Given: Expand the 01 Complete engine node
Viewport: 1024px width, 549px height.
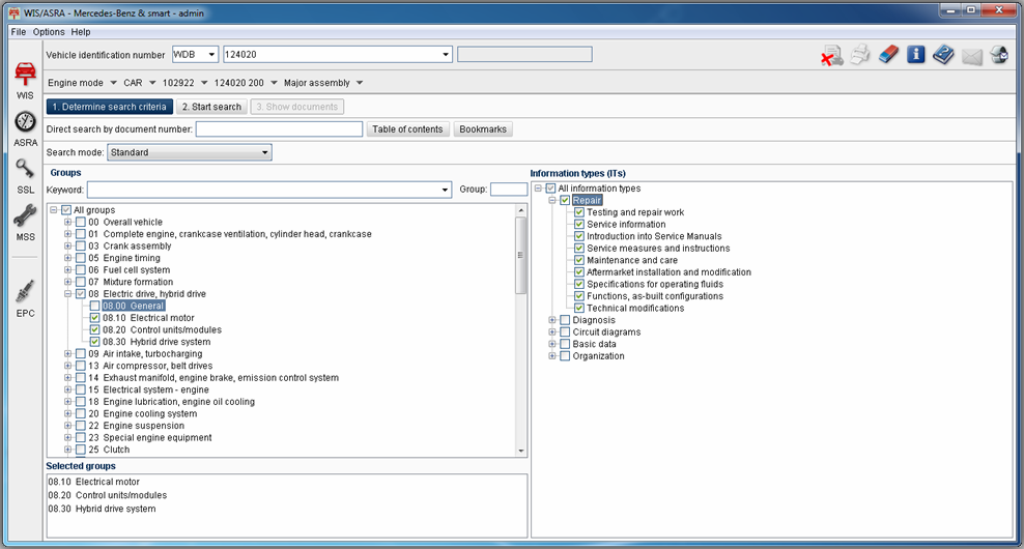Looking at the screenshot, I should 67,234.
